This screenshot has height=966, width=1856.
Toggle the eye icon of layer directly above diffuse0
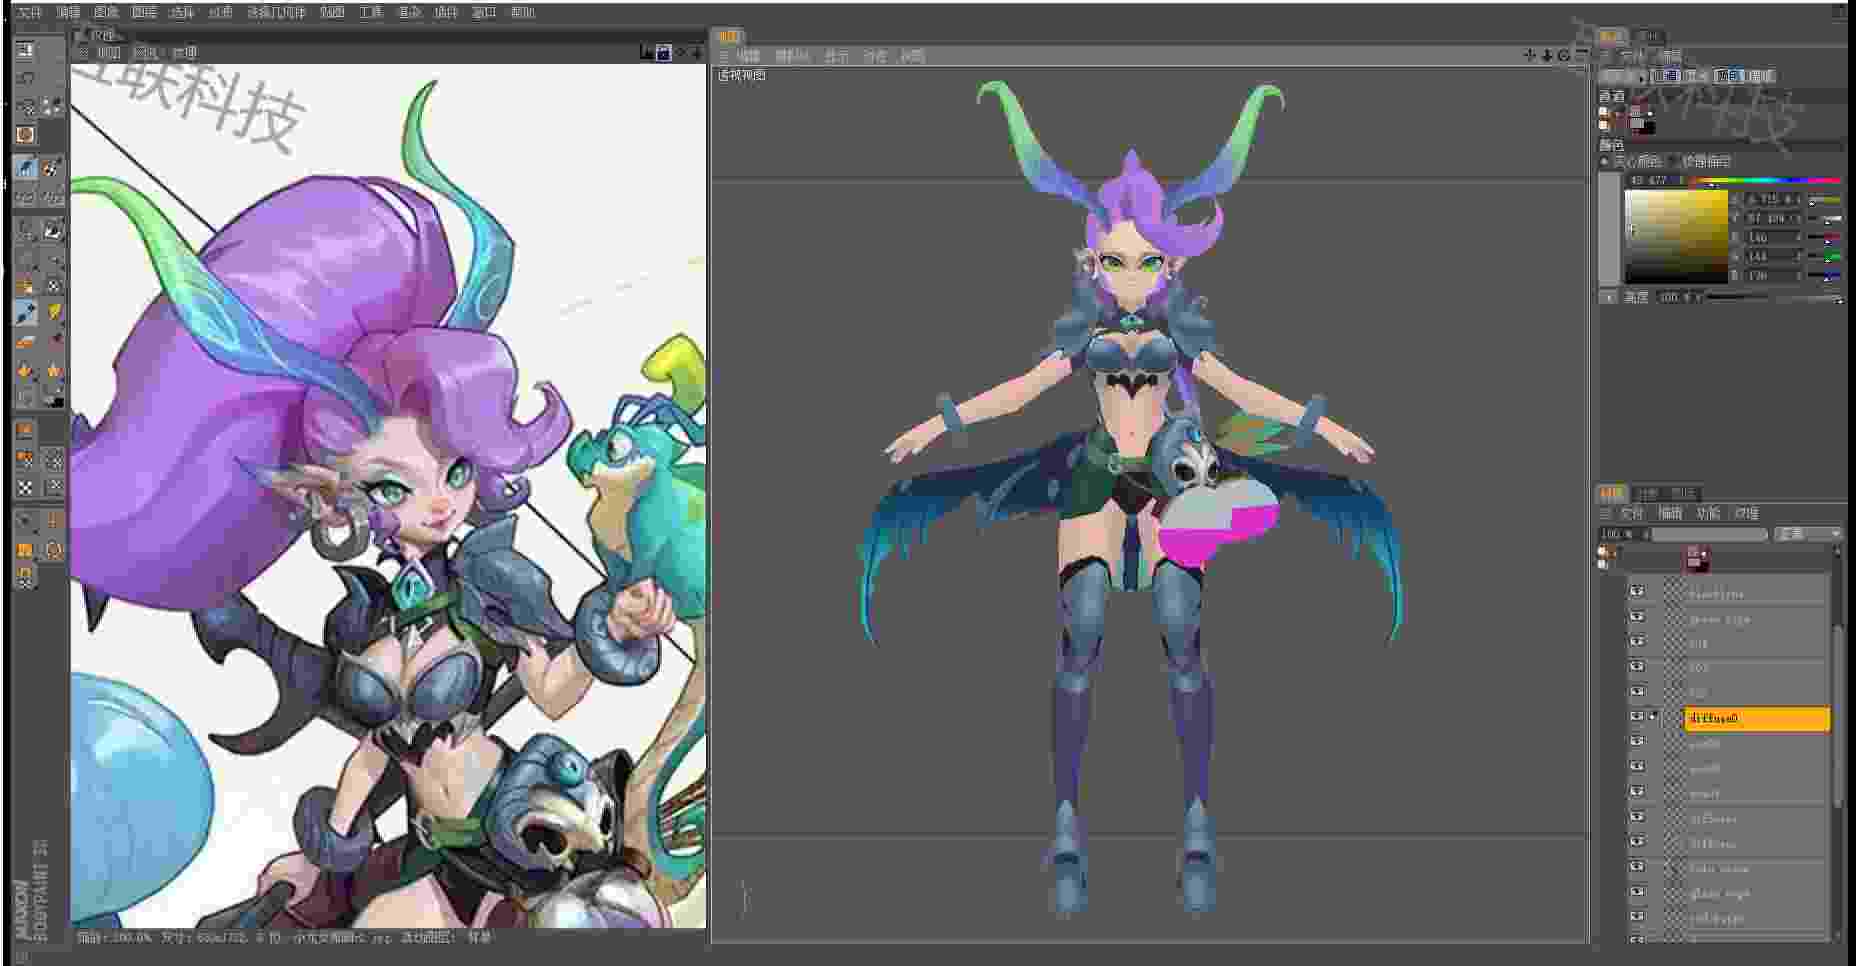pos(1637,692)
